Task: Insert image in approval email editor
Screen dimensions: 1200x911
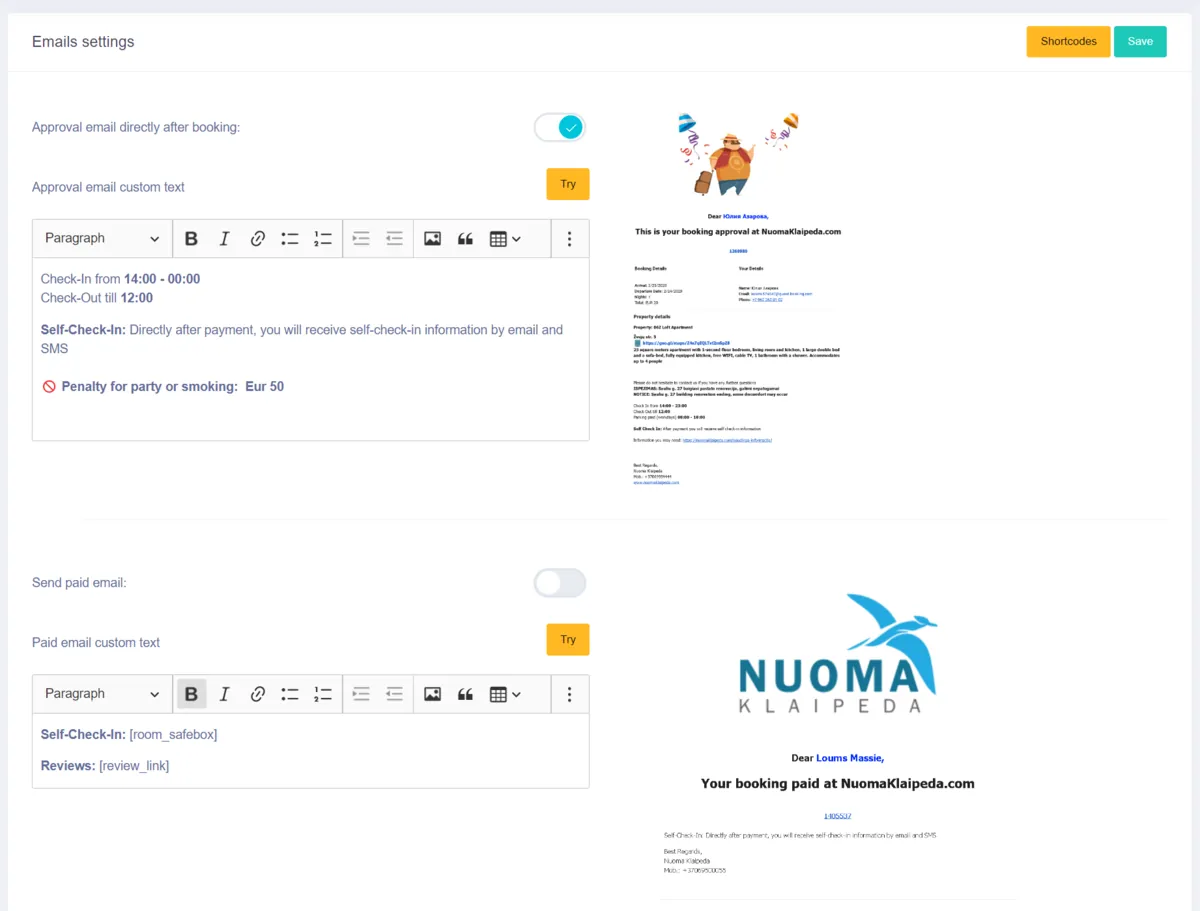Action: point(432,239)
